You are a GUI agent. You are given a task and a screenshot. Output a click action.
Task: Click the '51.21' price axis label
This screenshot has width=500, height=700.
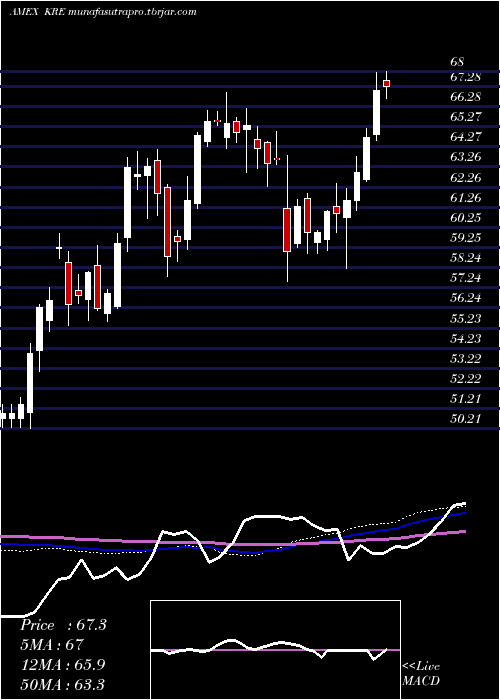tap(466, 399)
